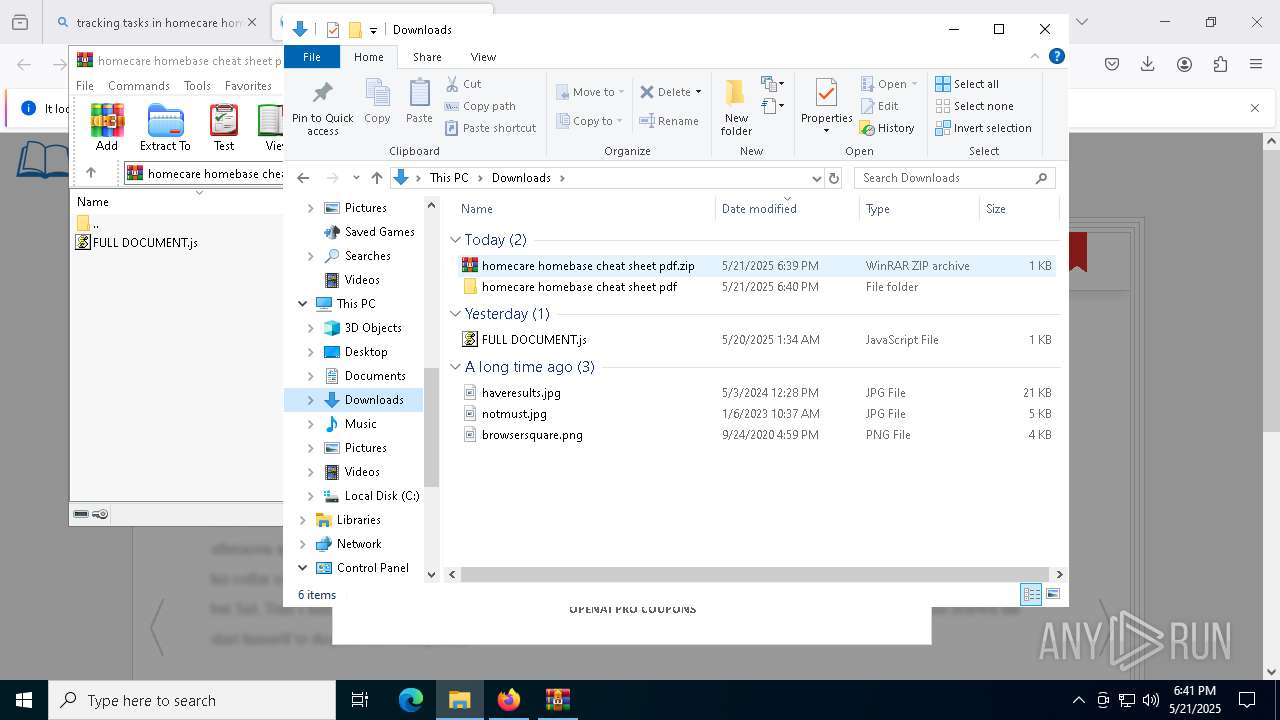This screenshot has width=1280, height=720.
Task: Switch to the View ribbon tab
Action: (483, 57)
